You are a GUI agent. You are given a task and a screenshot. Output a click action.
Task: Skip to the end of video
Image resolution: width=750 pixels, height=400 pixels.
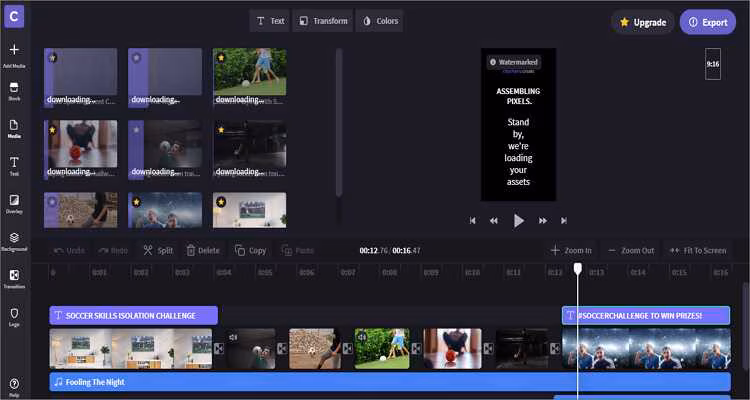click(x=563, y=221)
